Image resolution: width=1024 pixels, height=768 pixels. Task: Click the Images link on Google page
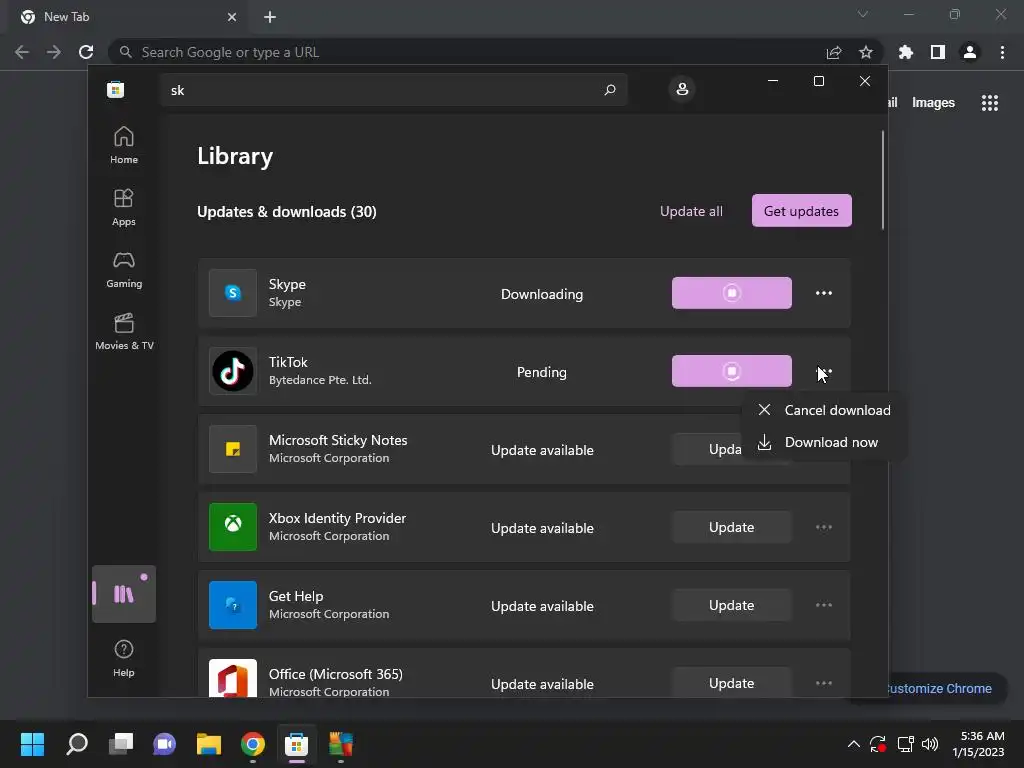(x=933, y=103)
